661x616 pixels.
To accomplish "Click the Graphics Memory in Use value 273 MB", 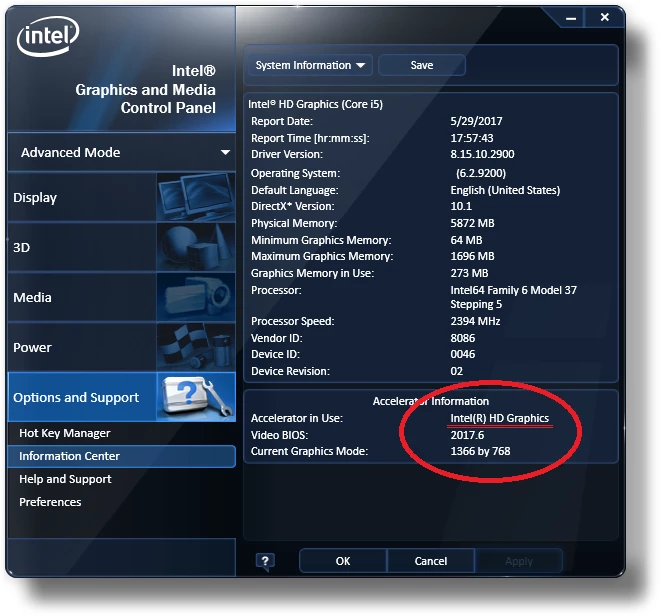I will tap(469, 273).
